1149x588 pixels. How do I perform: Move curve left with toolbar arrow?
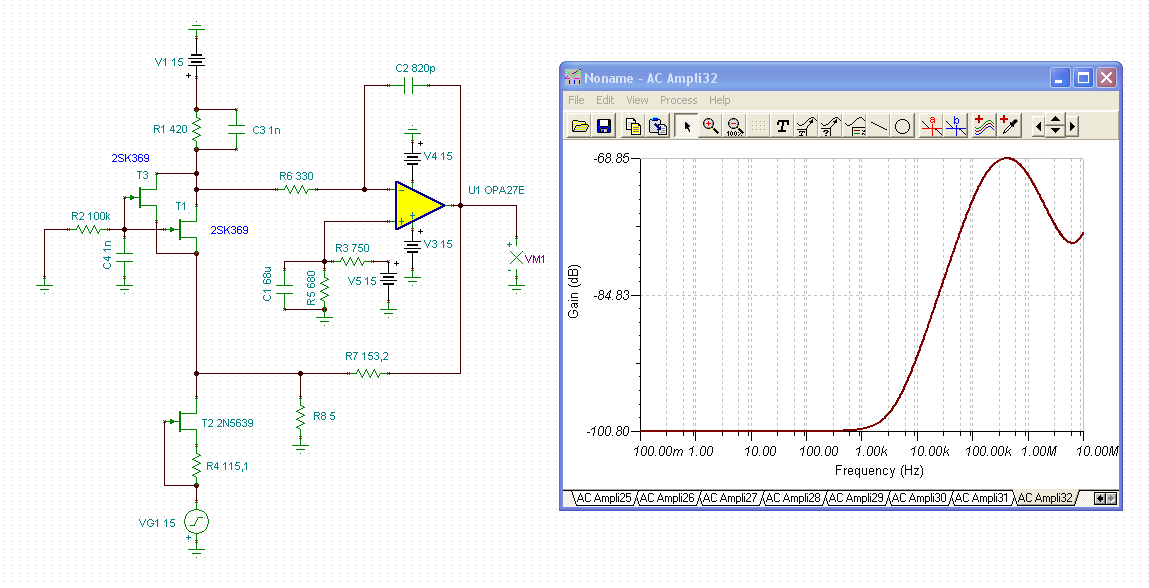(1038, 126)
